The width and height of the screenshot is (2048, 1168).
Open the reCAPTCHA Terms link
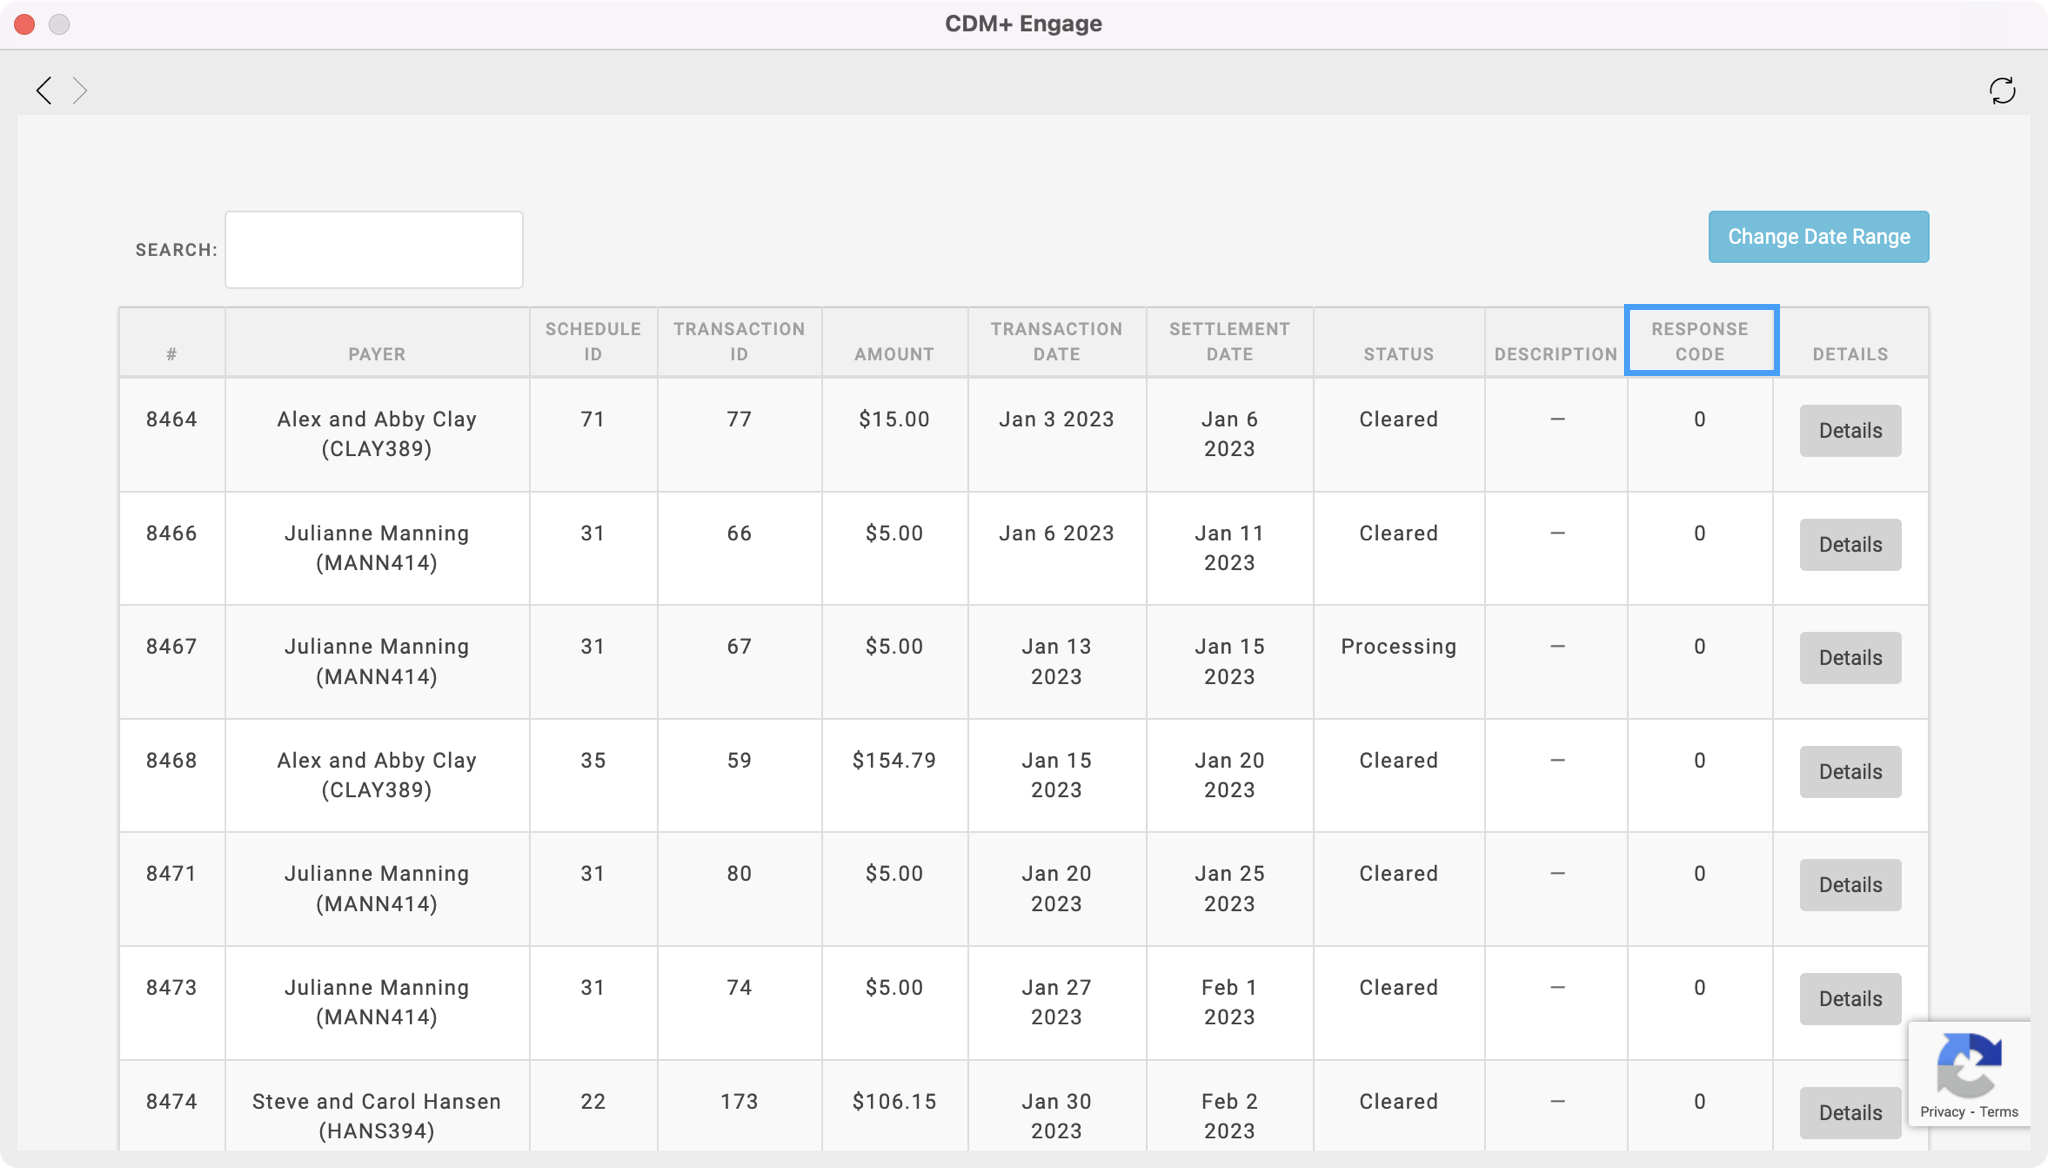click(1999, 1112)
